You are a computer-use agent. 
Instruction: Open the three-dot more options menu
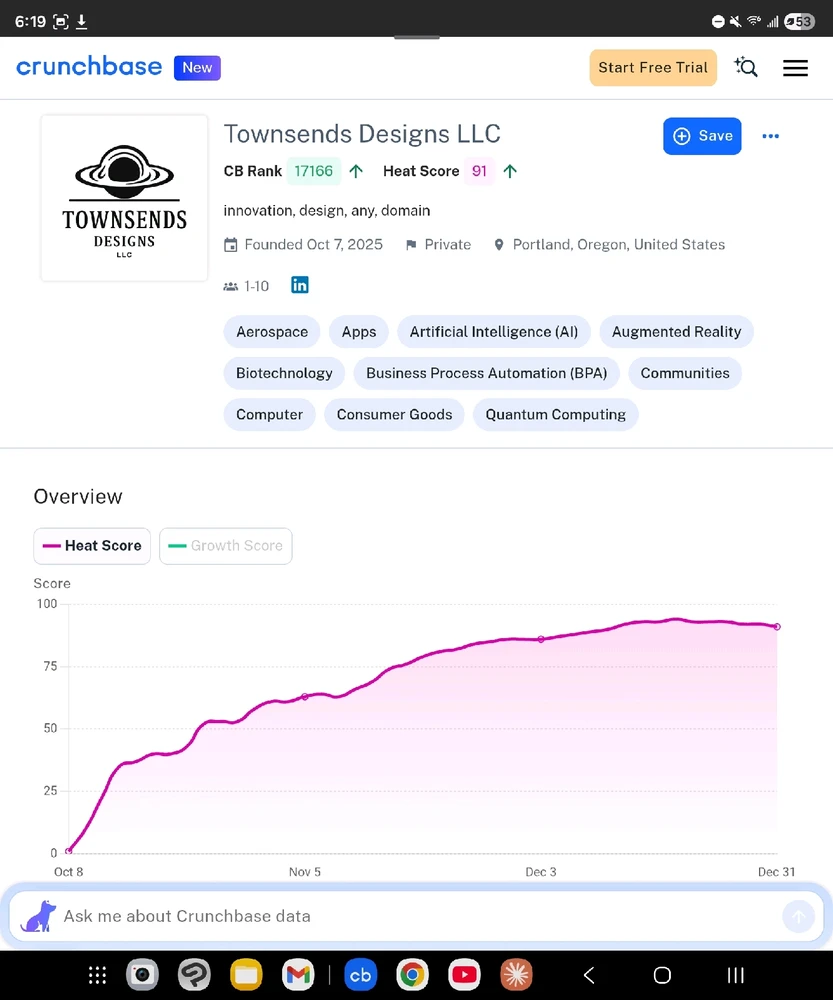click(x=770, y=136)
